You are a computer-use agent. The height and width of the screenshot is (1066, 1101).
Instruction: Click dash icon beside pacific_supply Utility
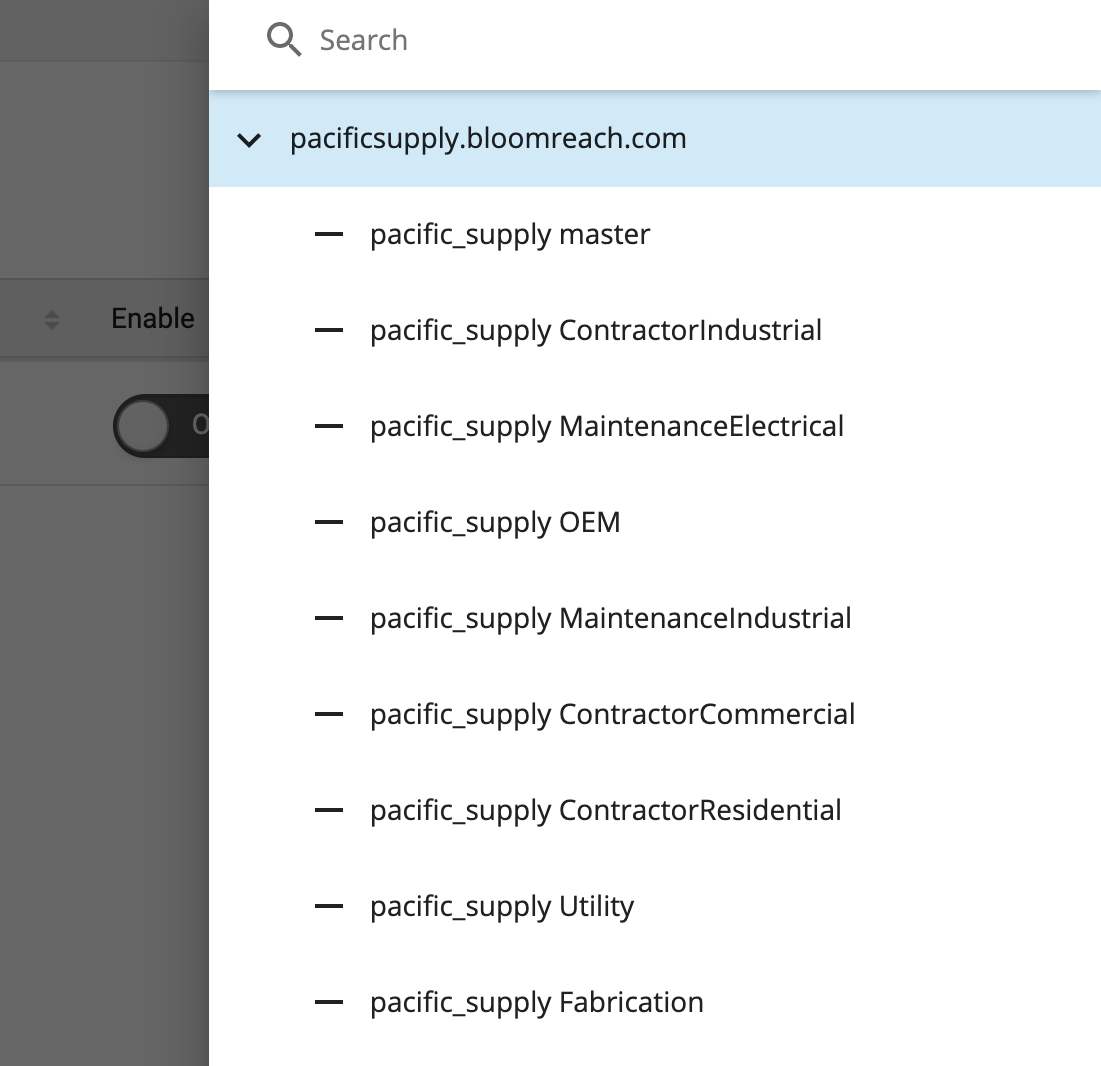[x=329, y=906]
